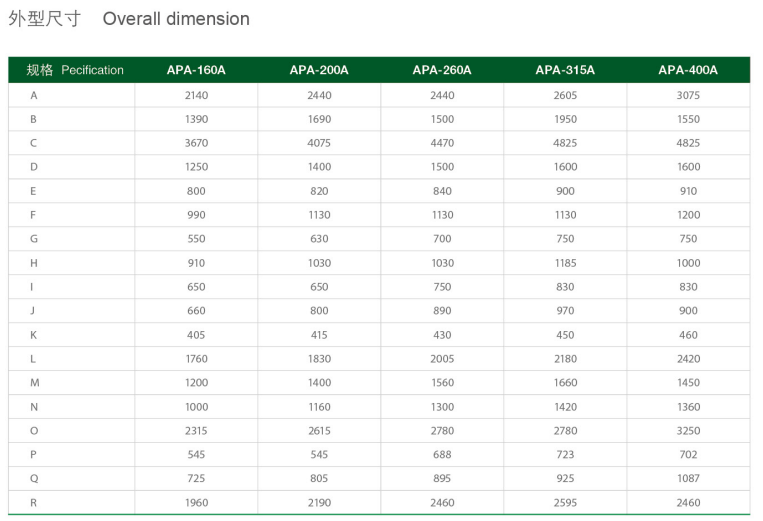Screen dimensions: 763x521
Task: Click the Overall dimension title
Action: click(x=176, y=19)
